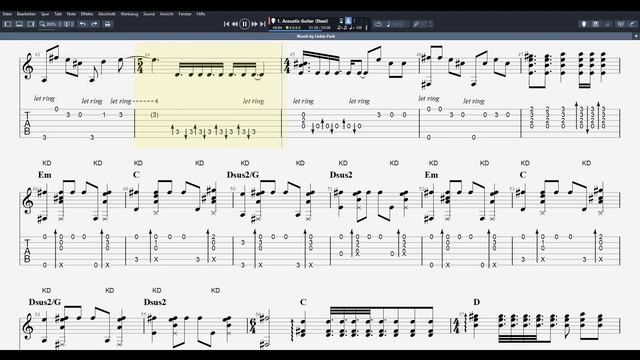
Task: Open the Takt menu
Action: [x=58, y=14]
